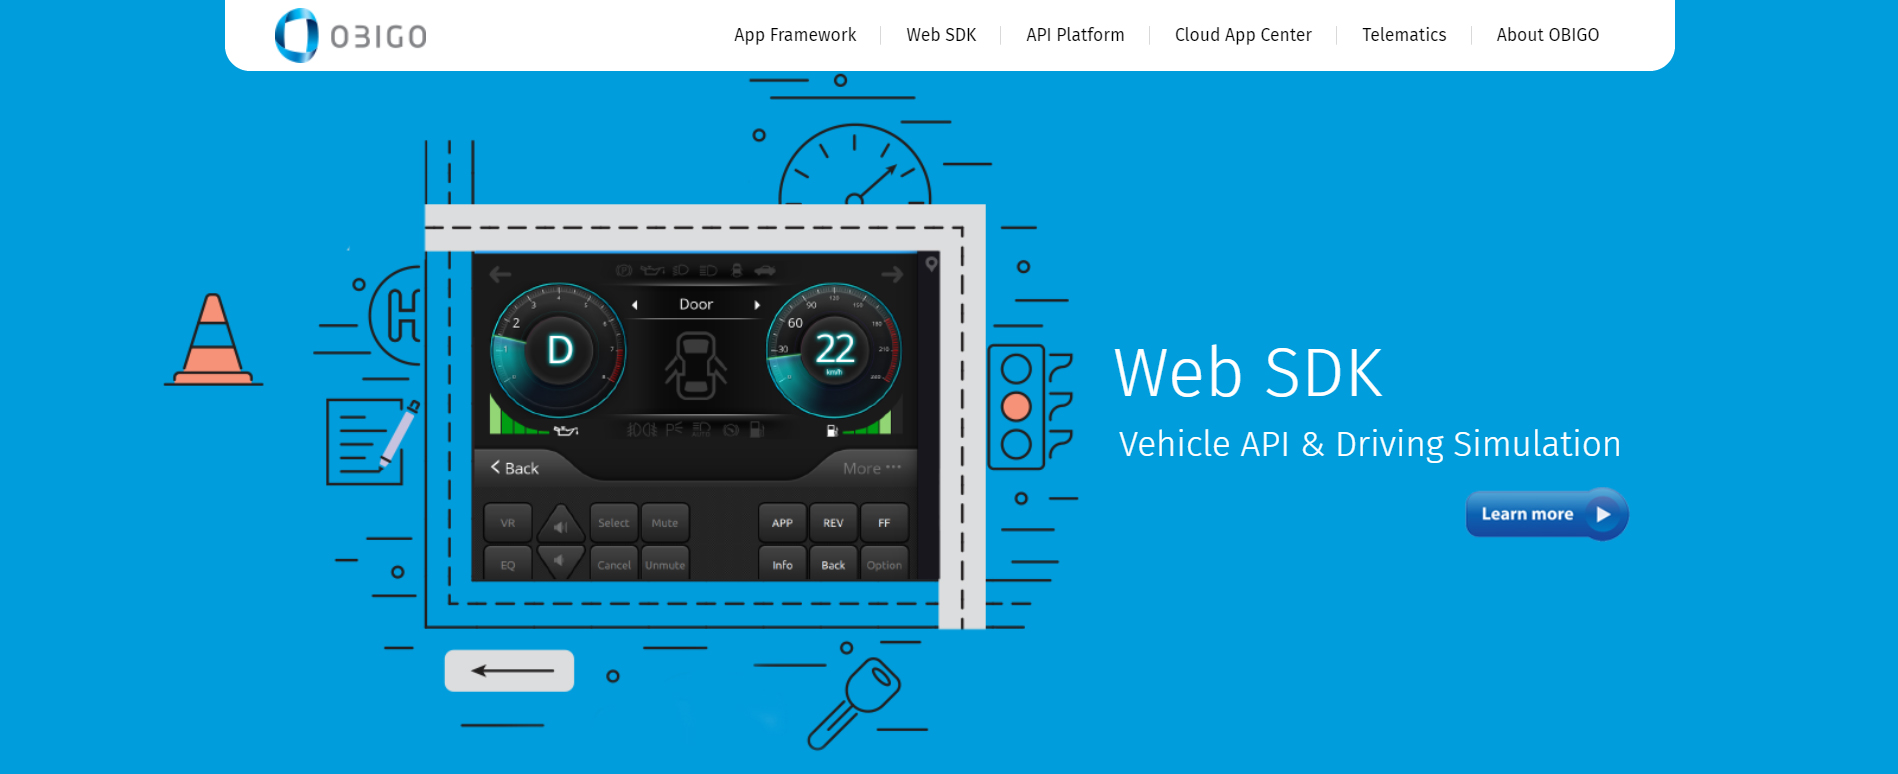The image size is (1898, 774).
Task: Expand the More options in simulator
Action: [871, 468]
